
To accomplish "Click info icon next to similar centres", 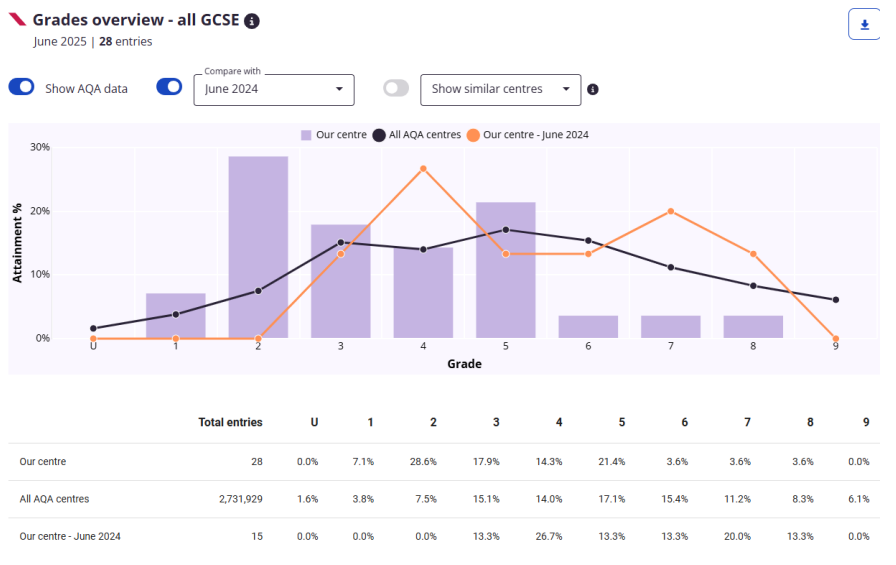I will 593,89.
